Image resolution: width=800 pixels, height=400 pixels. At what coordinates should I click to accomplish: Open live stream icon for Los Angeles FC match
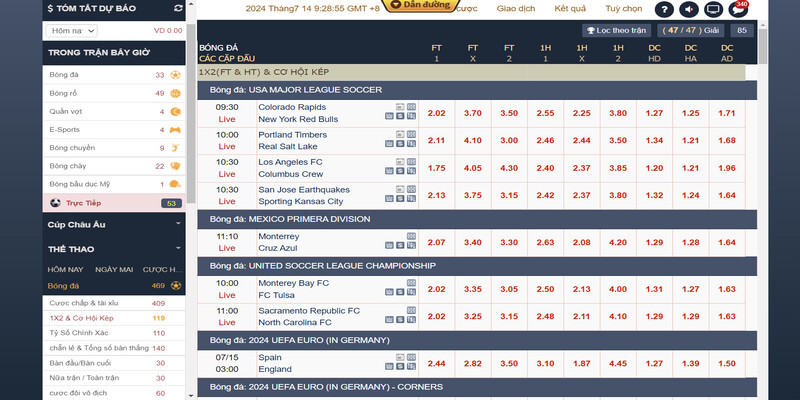(400, 162)
